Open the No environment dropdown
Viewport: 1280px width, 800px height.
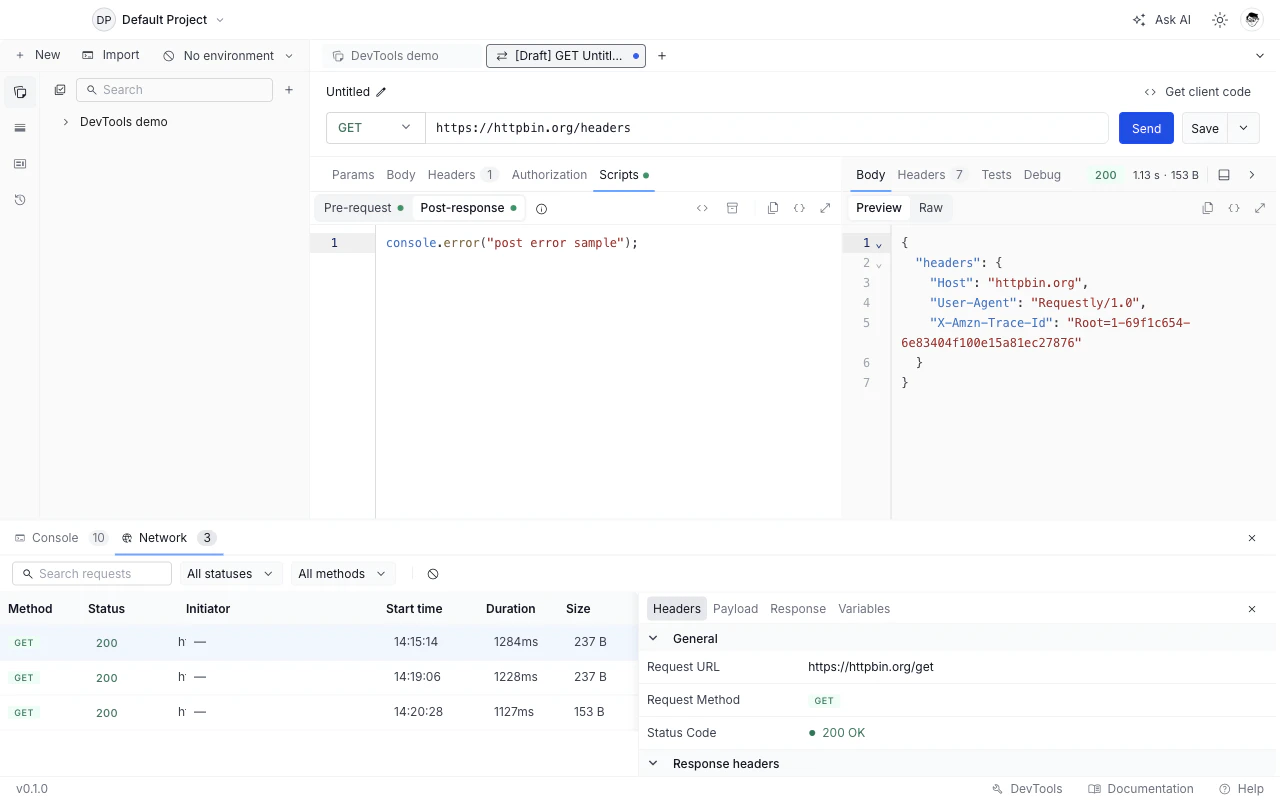(x=228, y=56)
